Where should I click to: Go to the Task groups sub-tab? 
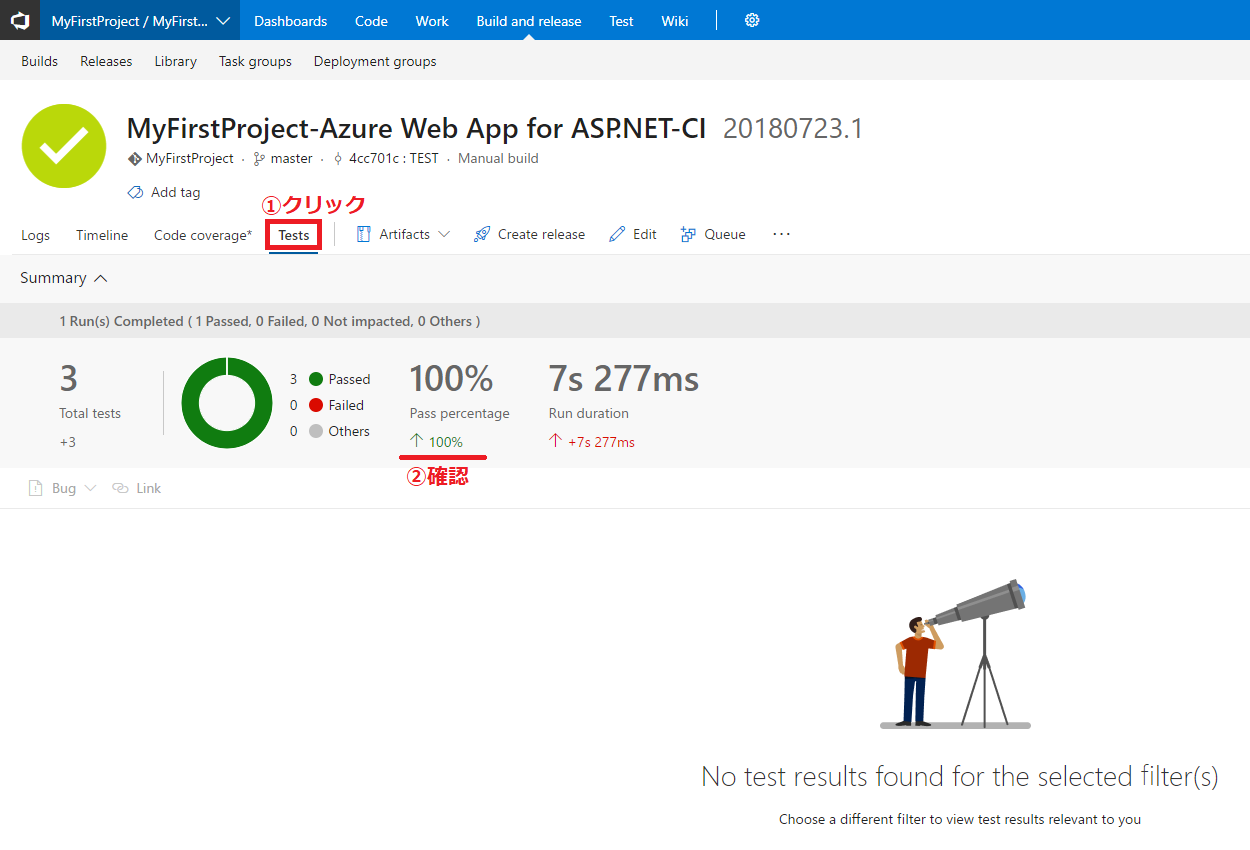[256, 61]
